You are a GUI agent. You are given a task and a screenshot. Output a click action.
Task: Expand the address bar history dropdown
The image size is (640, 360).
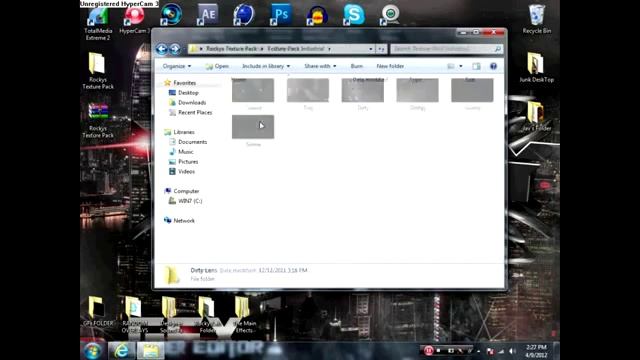(371, 49)
